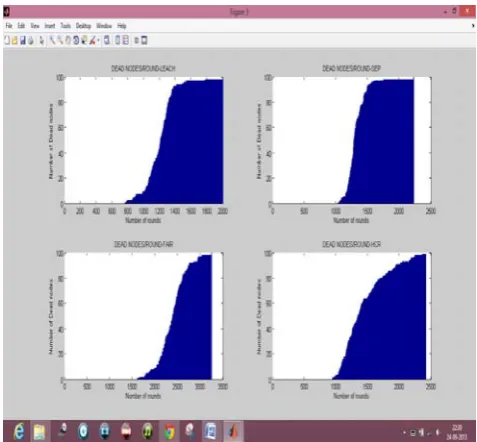The width and height of the screenshot is (477, 442).
Task: Click the Show Plot Tools icon
Action: (144, 40)
